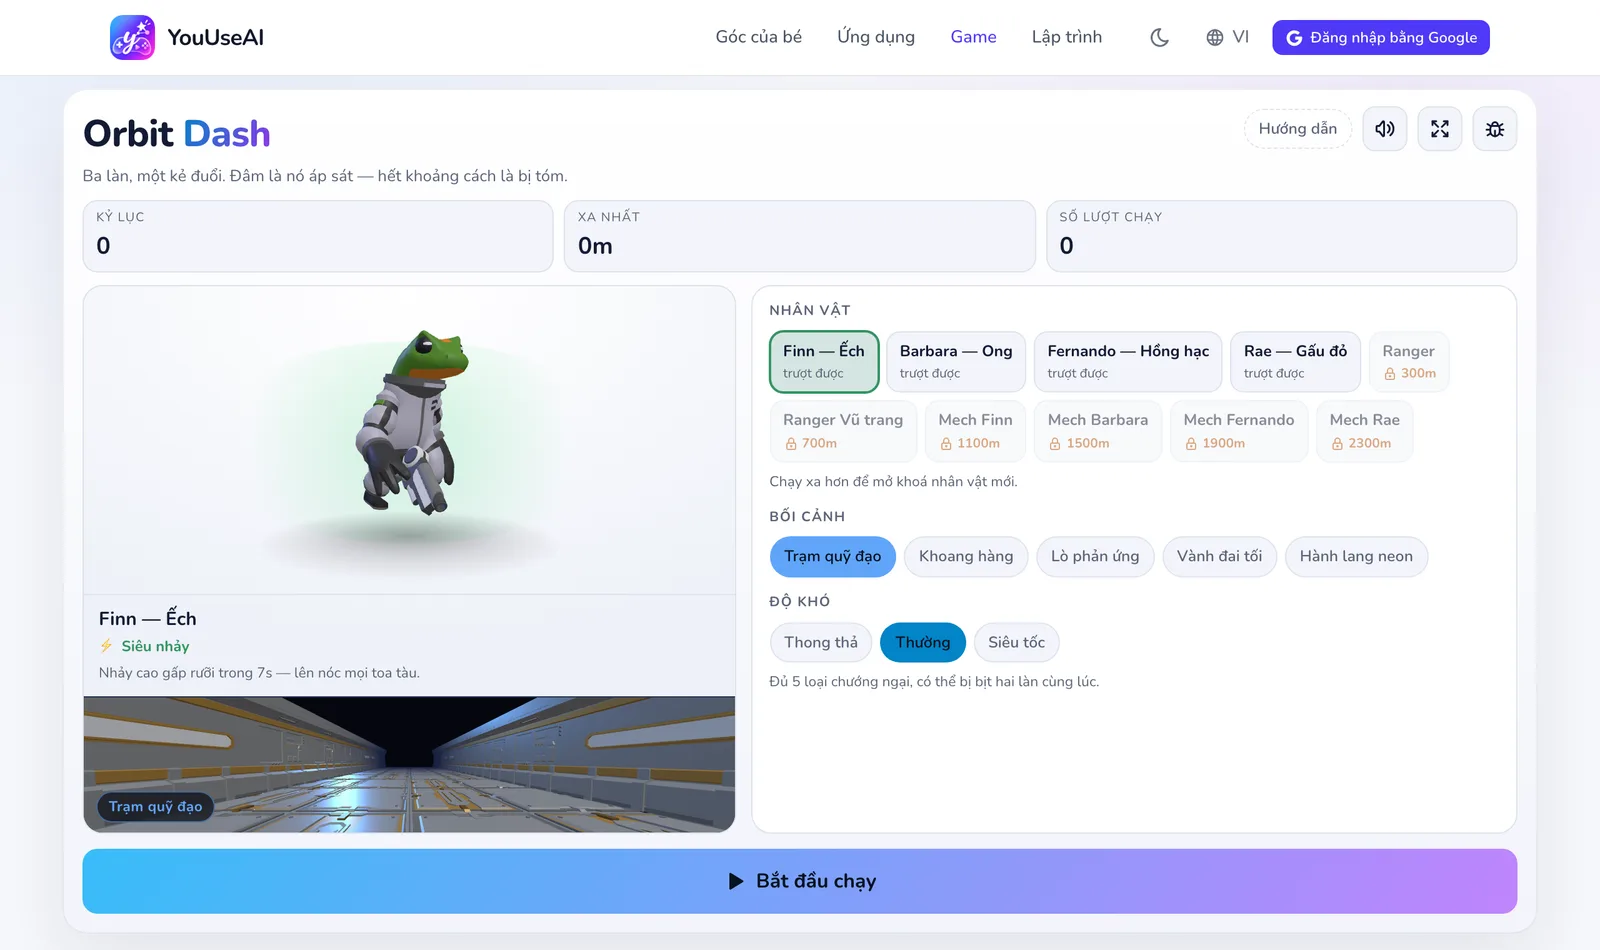This screenshot has height=950, width=1600.
Task: Pick the Rae — Gấu đỏ character
Action: 1295,361
